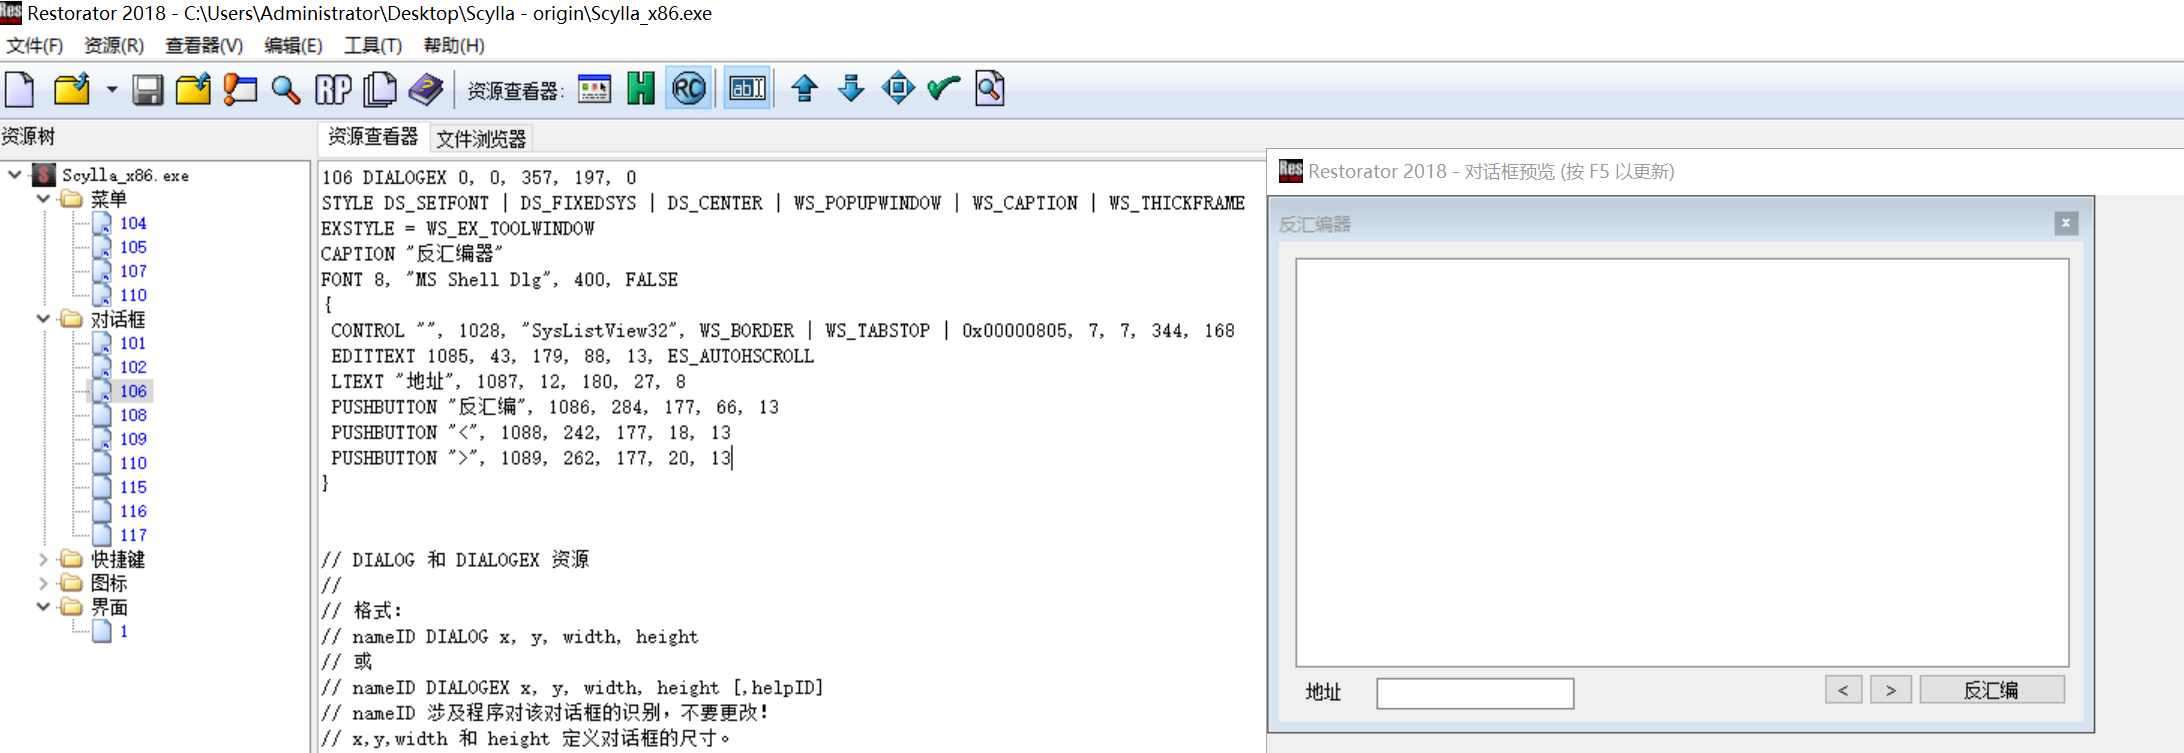2184x753 pixels.
Task: Select dialog resource 106
Action: pyautogui.click(x=133, y=391)
